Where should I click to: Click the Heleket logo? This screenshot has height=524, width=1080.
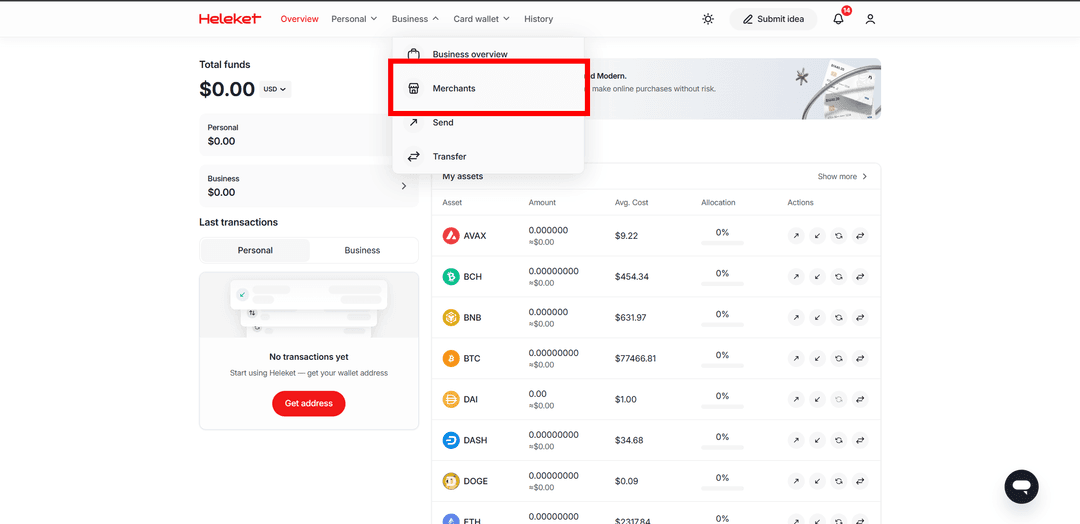(230, 19)
